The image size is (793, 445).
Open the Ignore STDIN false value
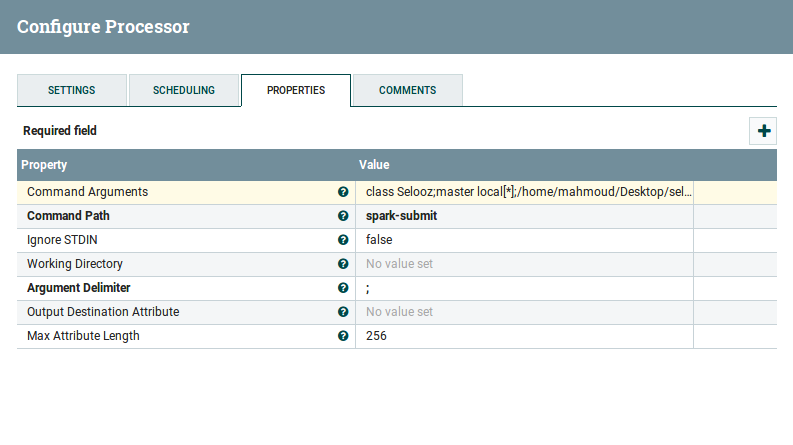[379, 240]
